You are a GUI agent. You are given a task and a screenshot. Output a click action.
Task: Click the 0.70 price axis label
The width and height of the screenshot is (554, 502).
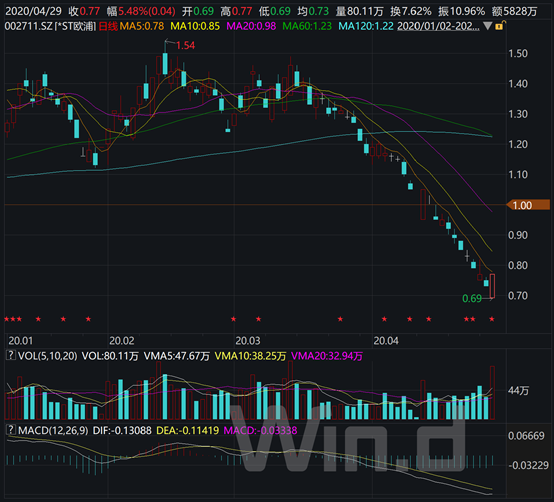click(x=518, y=295)
